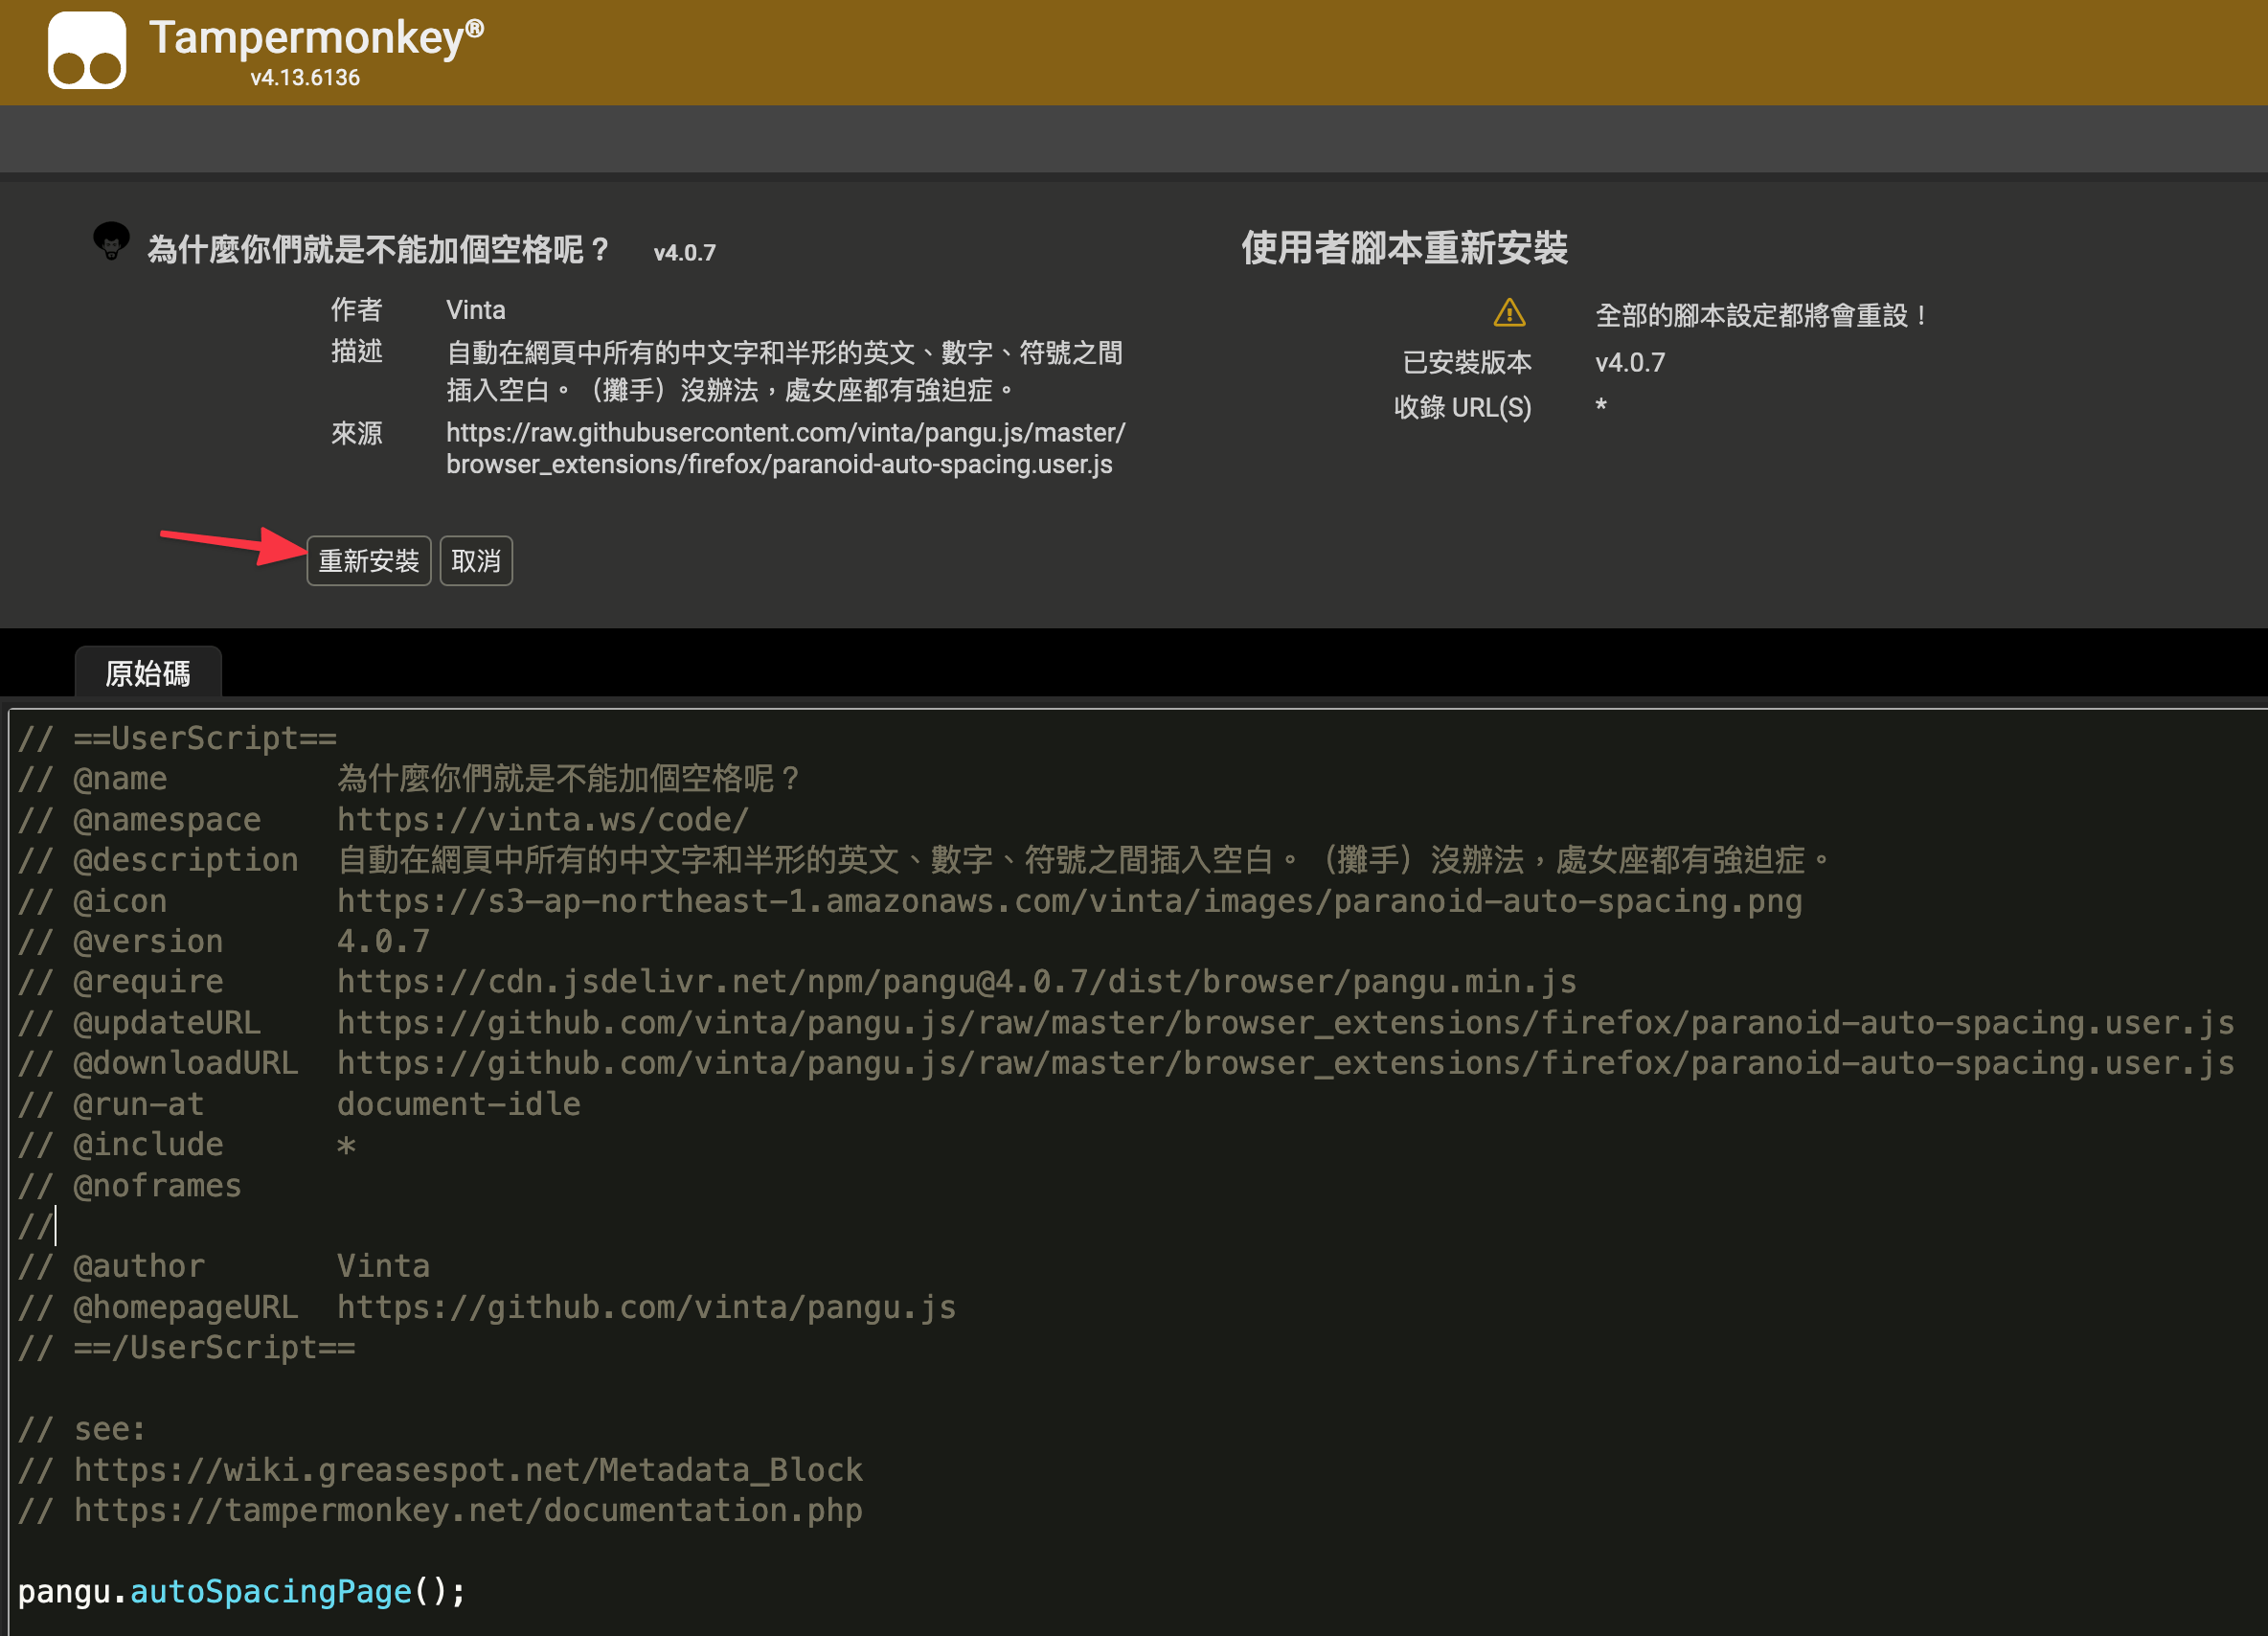The width and height of the screenshot is (2268, 1636).
Task: Click the tampermonkey.net documentation.php comment line
Action: point(440,1510)
